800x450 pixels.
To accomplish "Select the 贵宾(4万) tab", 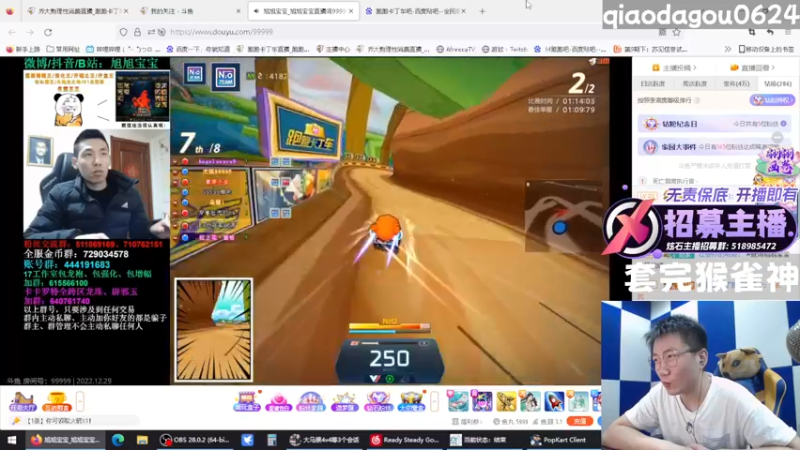I will tap(736, 84).
